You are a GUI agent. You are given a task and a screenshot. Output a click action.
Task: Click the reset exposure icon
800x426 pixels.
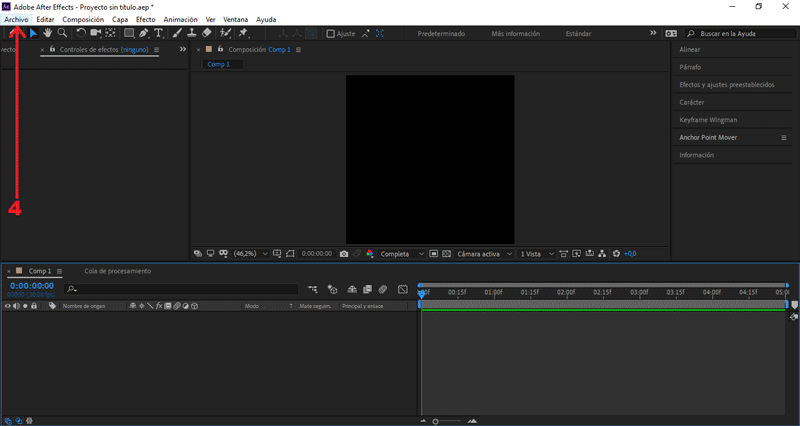click(616, 254)
